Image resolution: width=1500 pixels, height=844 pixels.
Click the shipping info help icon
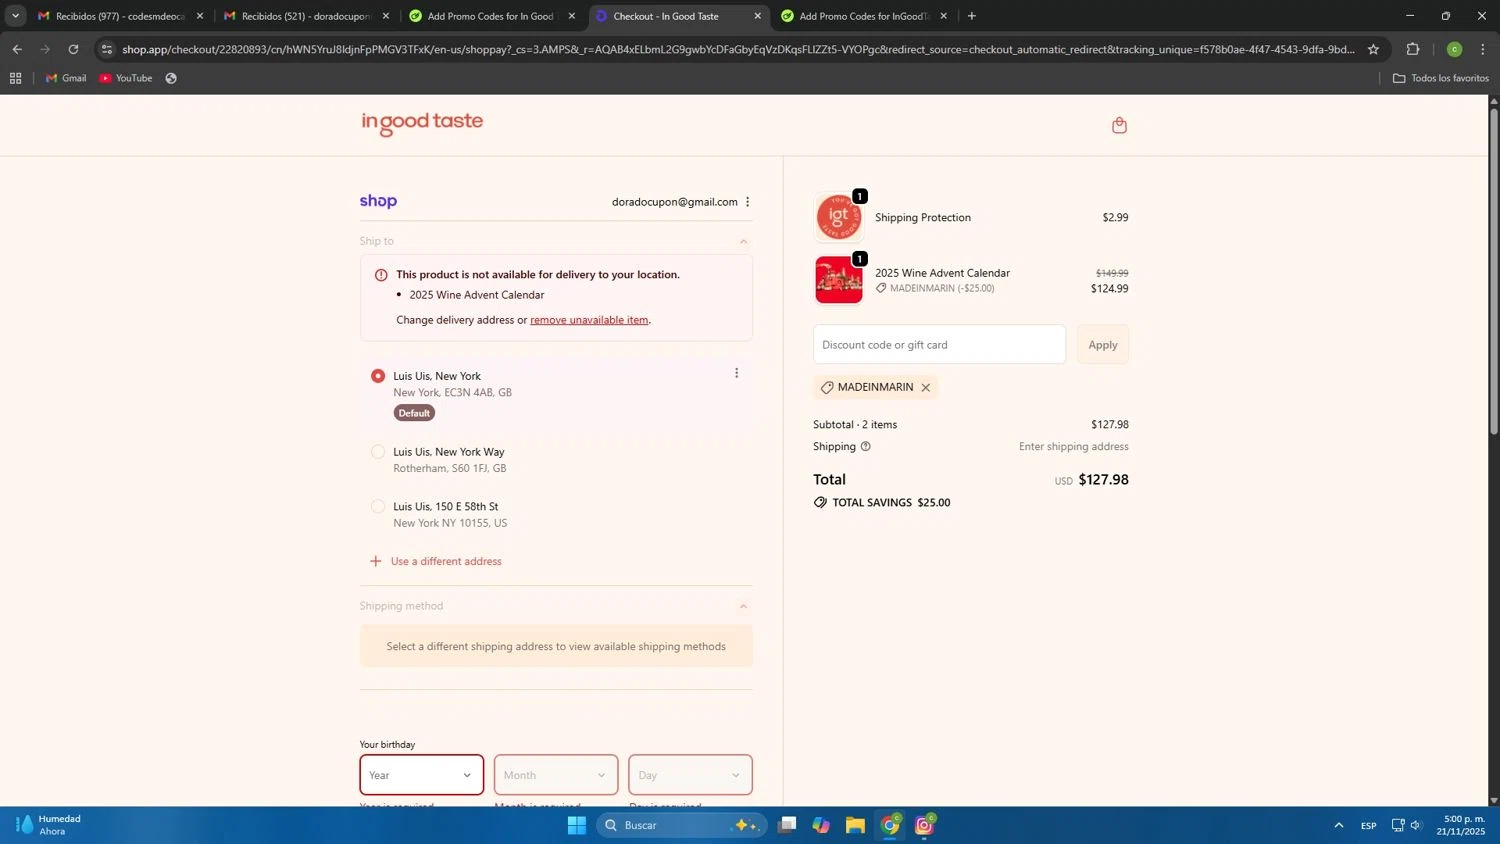pos(866,447)
